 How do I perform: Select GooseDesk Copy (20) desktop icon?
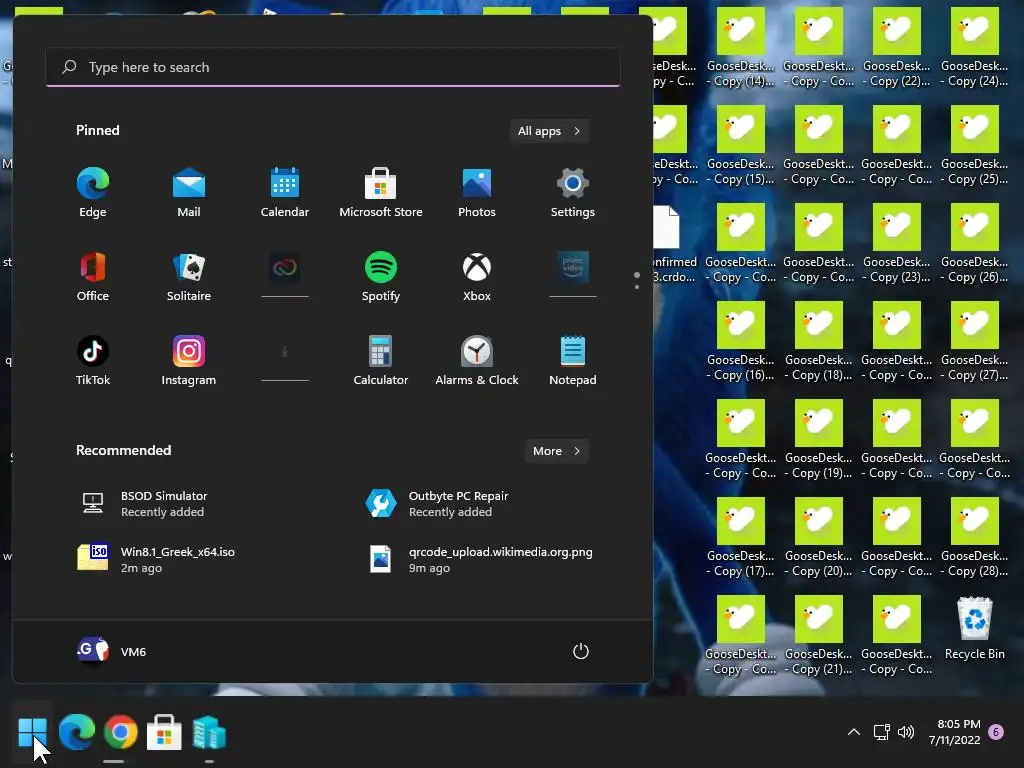coord(818,537)
